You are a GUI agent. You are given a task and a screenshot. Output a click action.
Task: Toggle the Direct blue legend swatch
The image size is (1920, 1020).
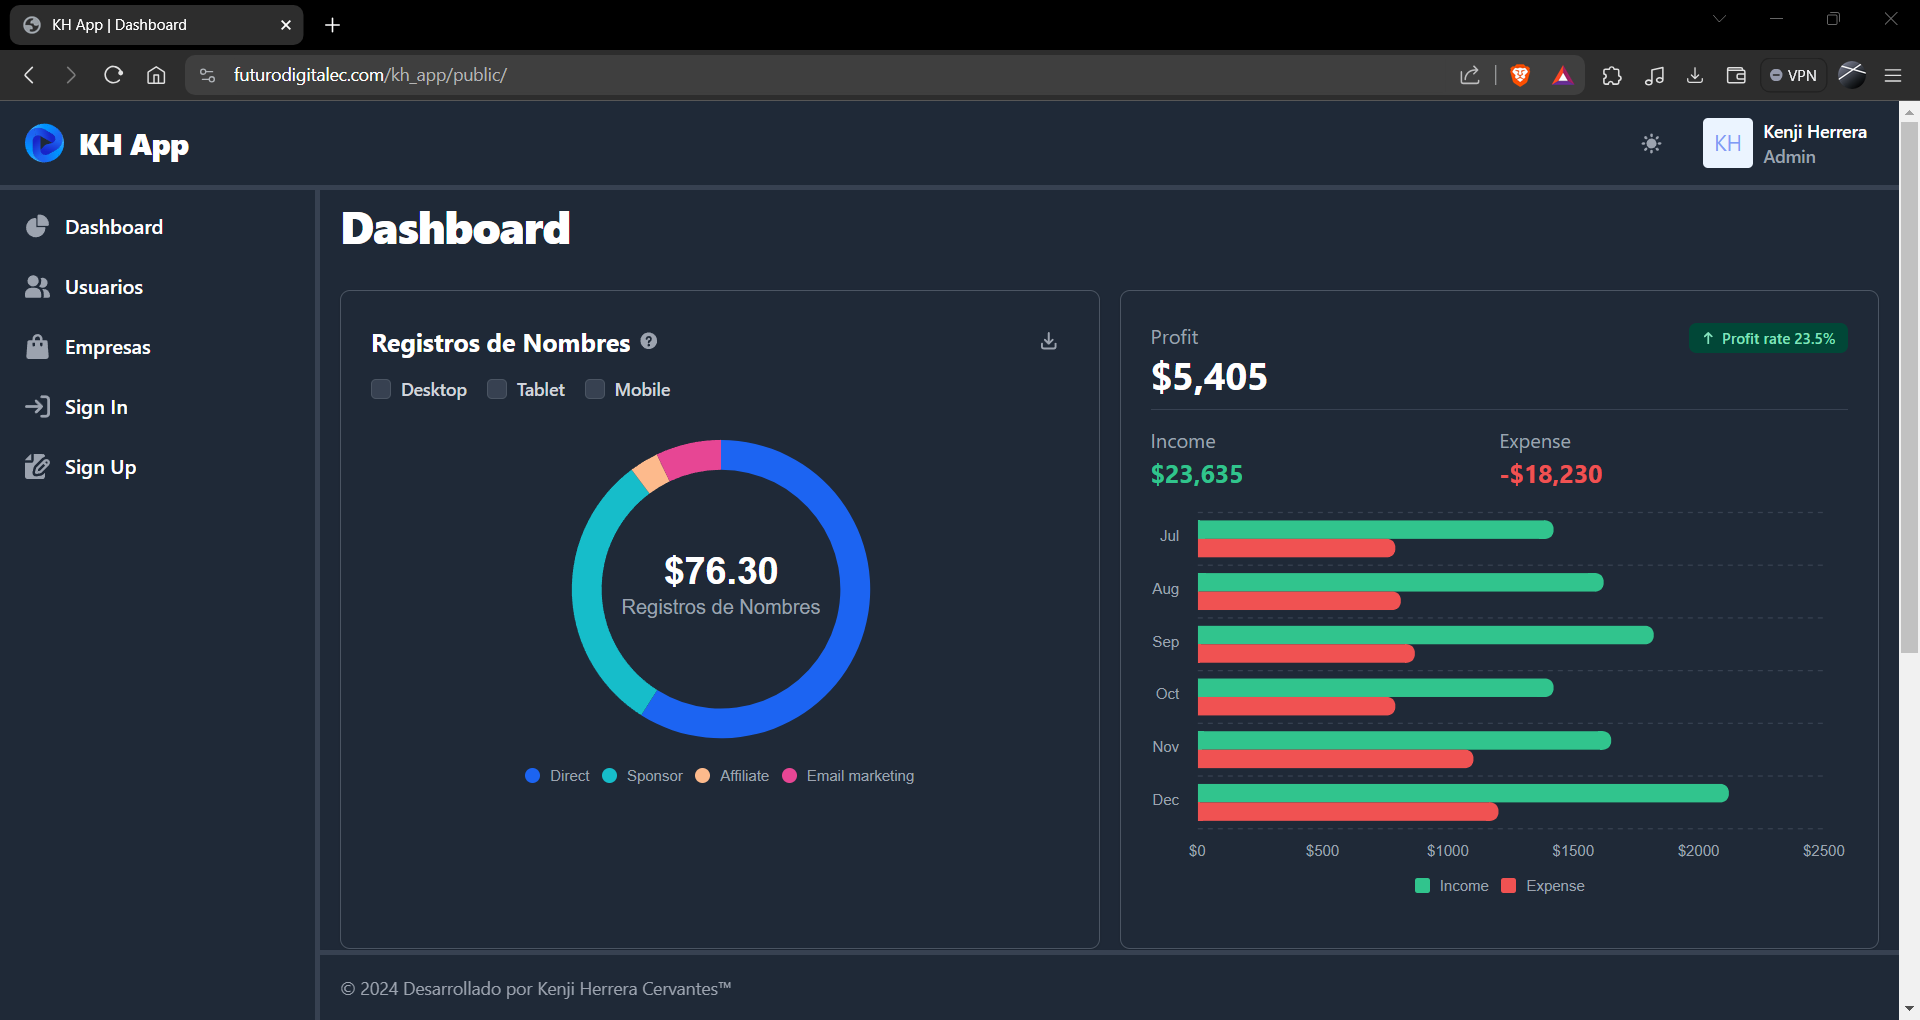(x=532, y=776)
